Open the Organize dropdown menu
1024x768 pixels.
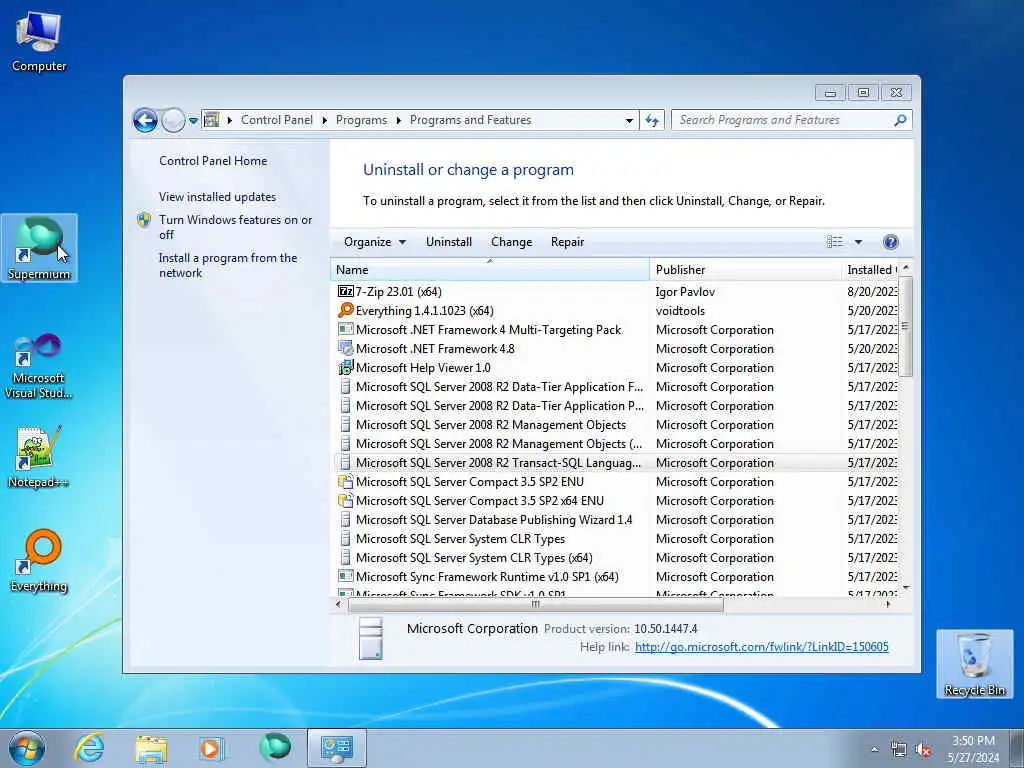[x=375, y=242]
